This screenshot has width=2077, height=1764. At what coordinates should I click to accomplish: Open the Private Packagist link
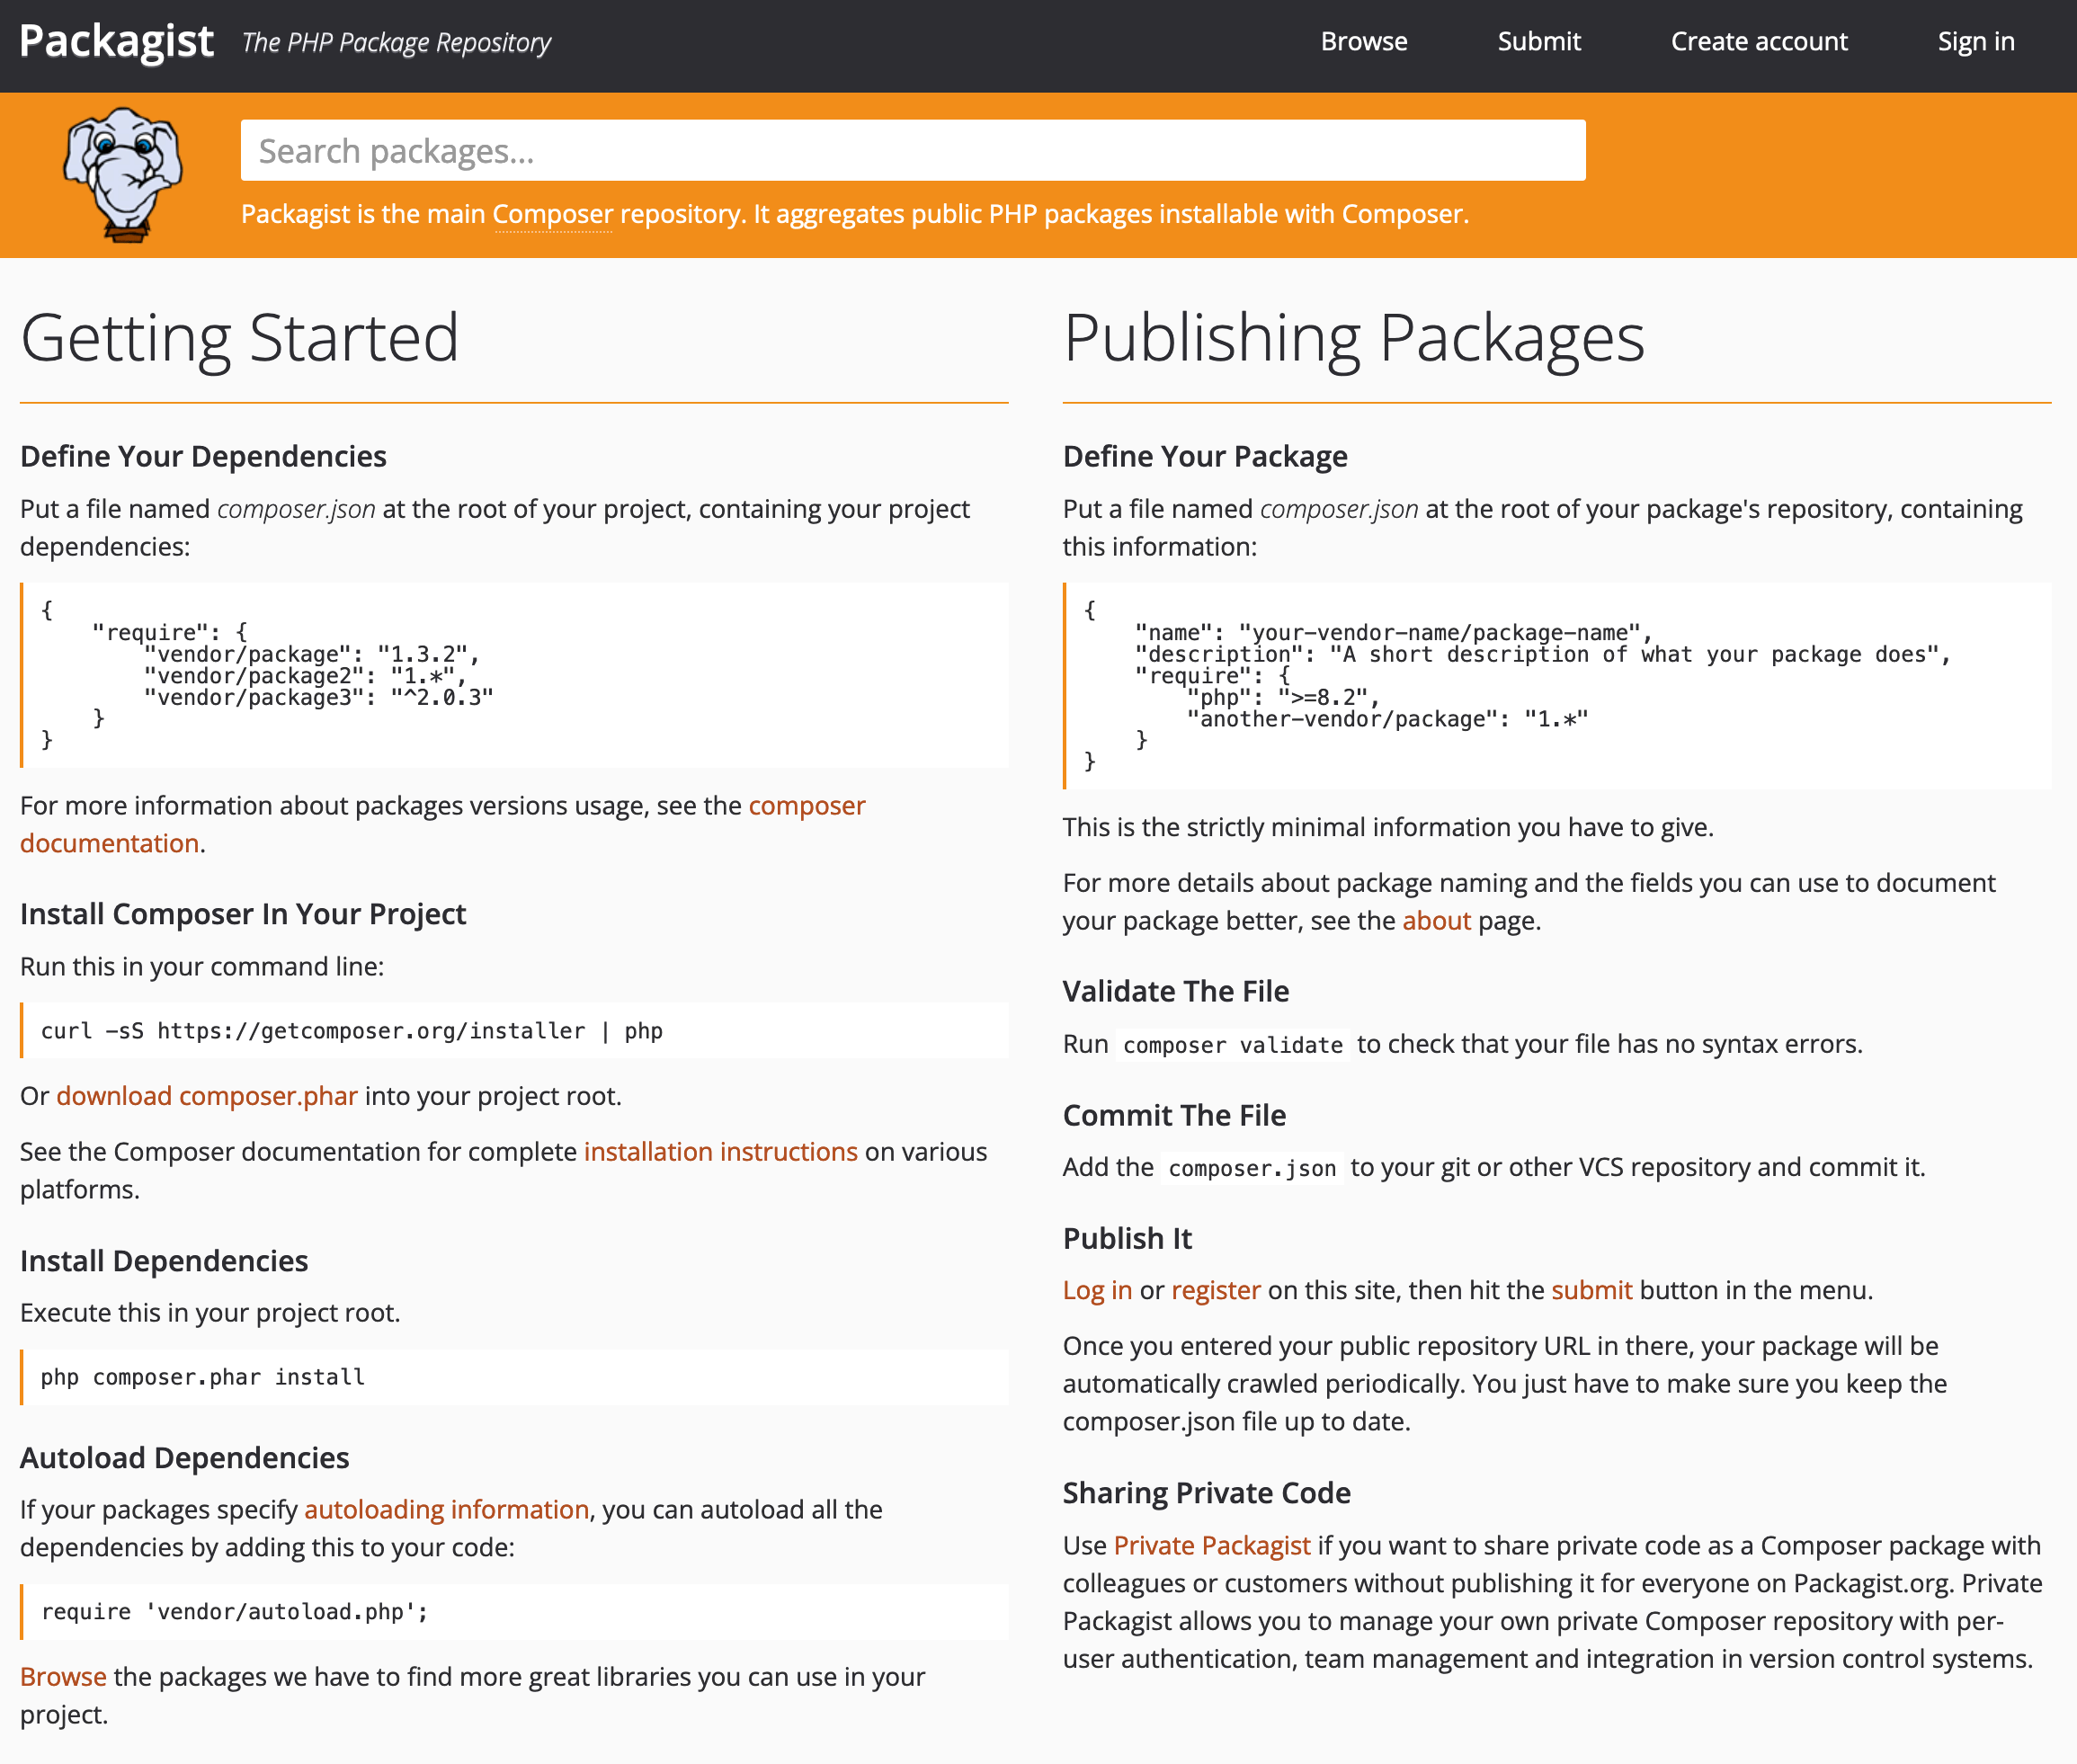(x=1211, y=1546)
